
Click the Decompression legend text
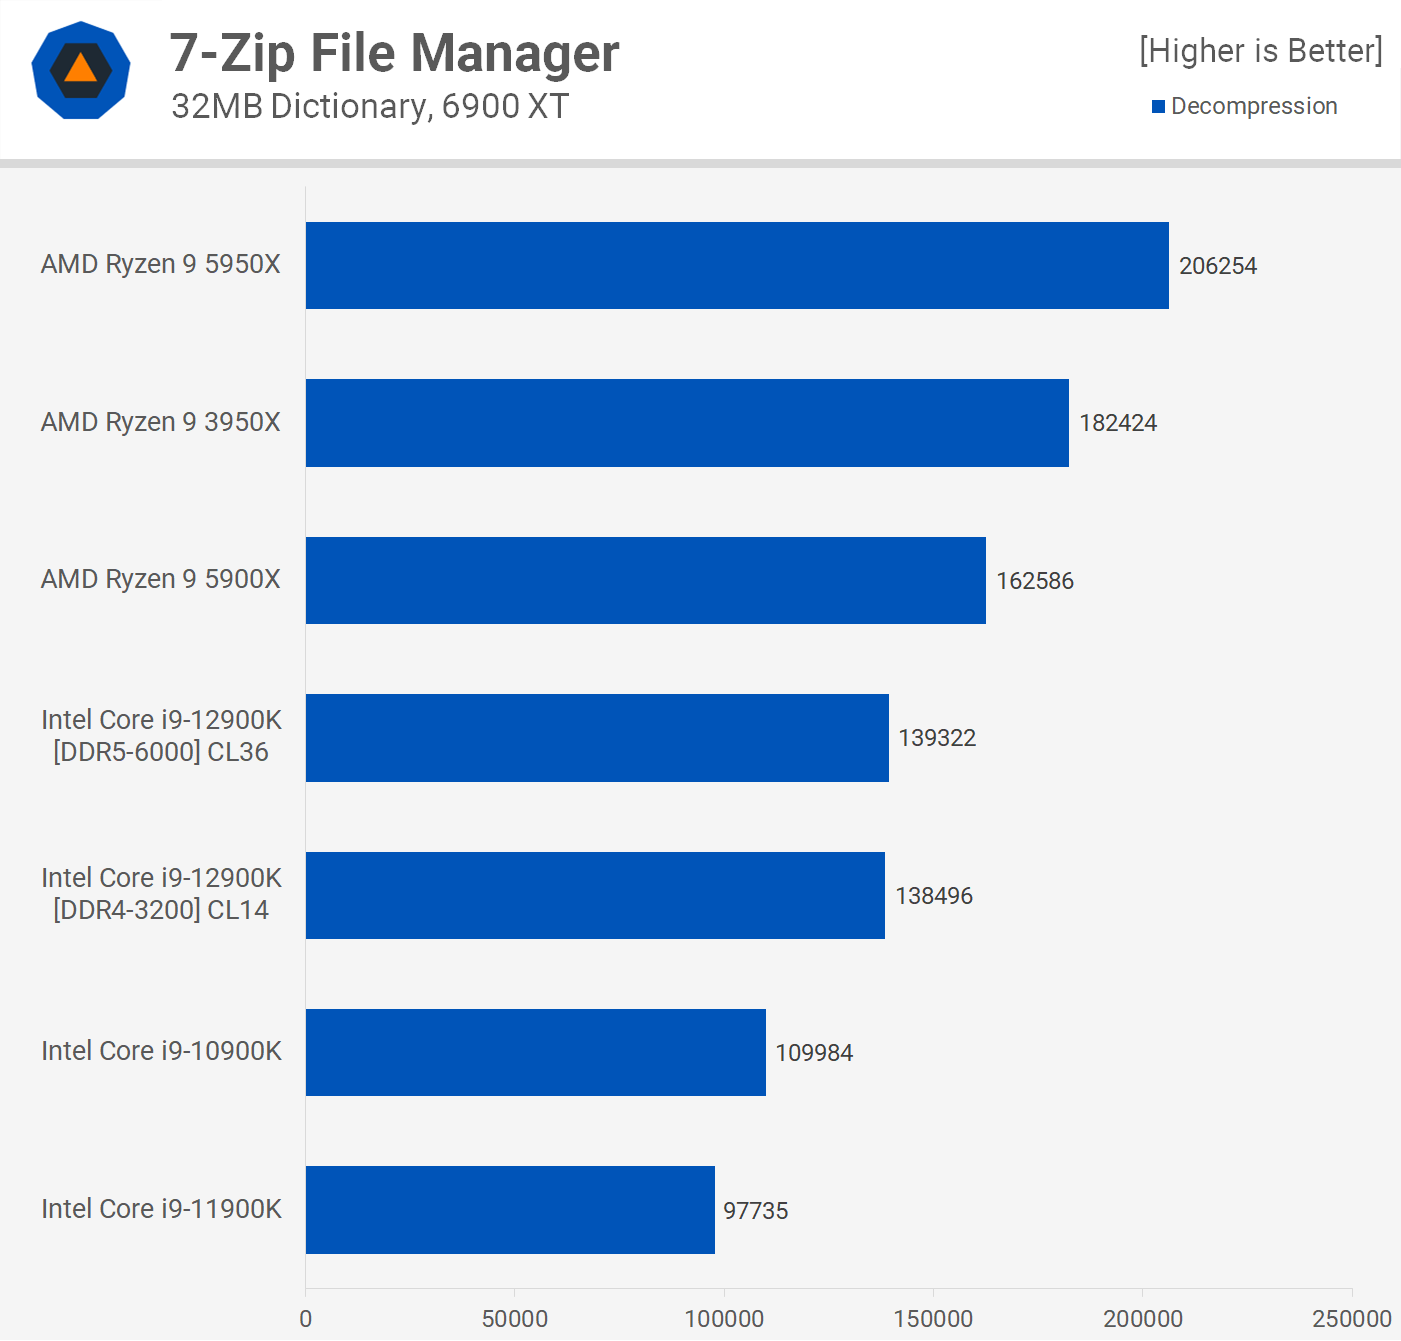[1253, 106]
